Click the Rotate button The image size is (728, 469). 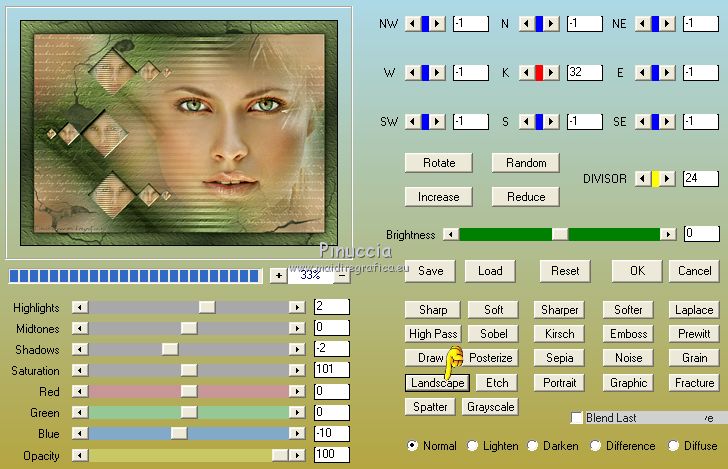pos(439,163)
